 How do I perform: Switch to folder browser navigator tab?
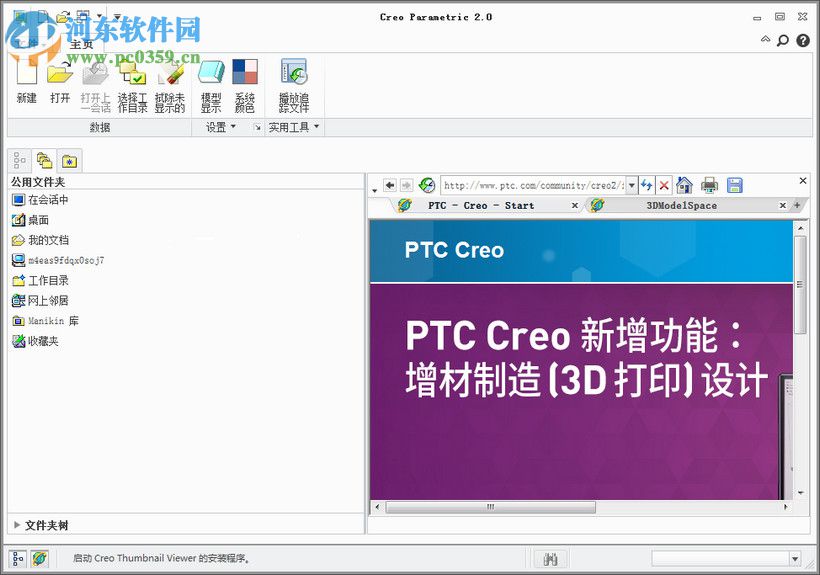[x=44, y=161]
